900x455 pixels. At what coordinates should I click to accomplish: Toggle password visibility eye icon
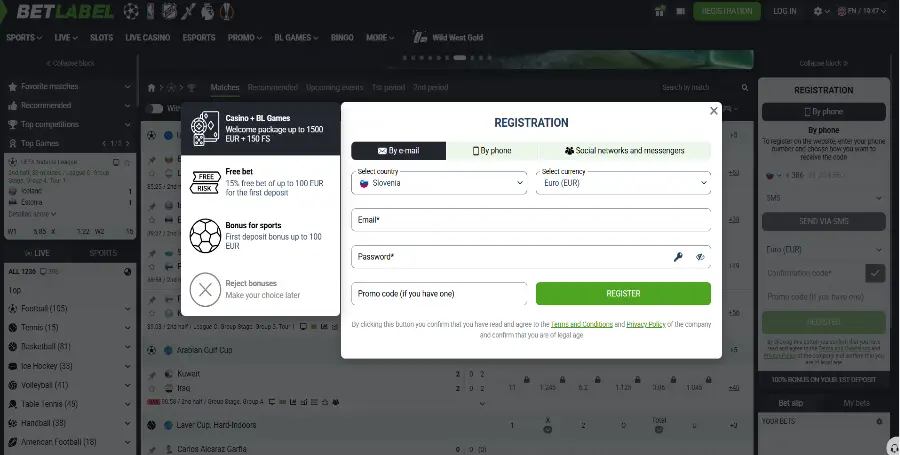[x=700, y=257]
